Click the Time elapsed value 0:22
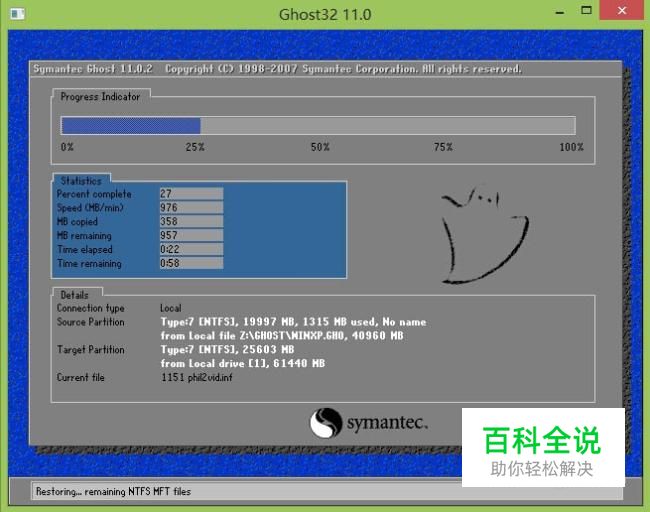The image size is (650, 512). [192, 249]
